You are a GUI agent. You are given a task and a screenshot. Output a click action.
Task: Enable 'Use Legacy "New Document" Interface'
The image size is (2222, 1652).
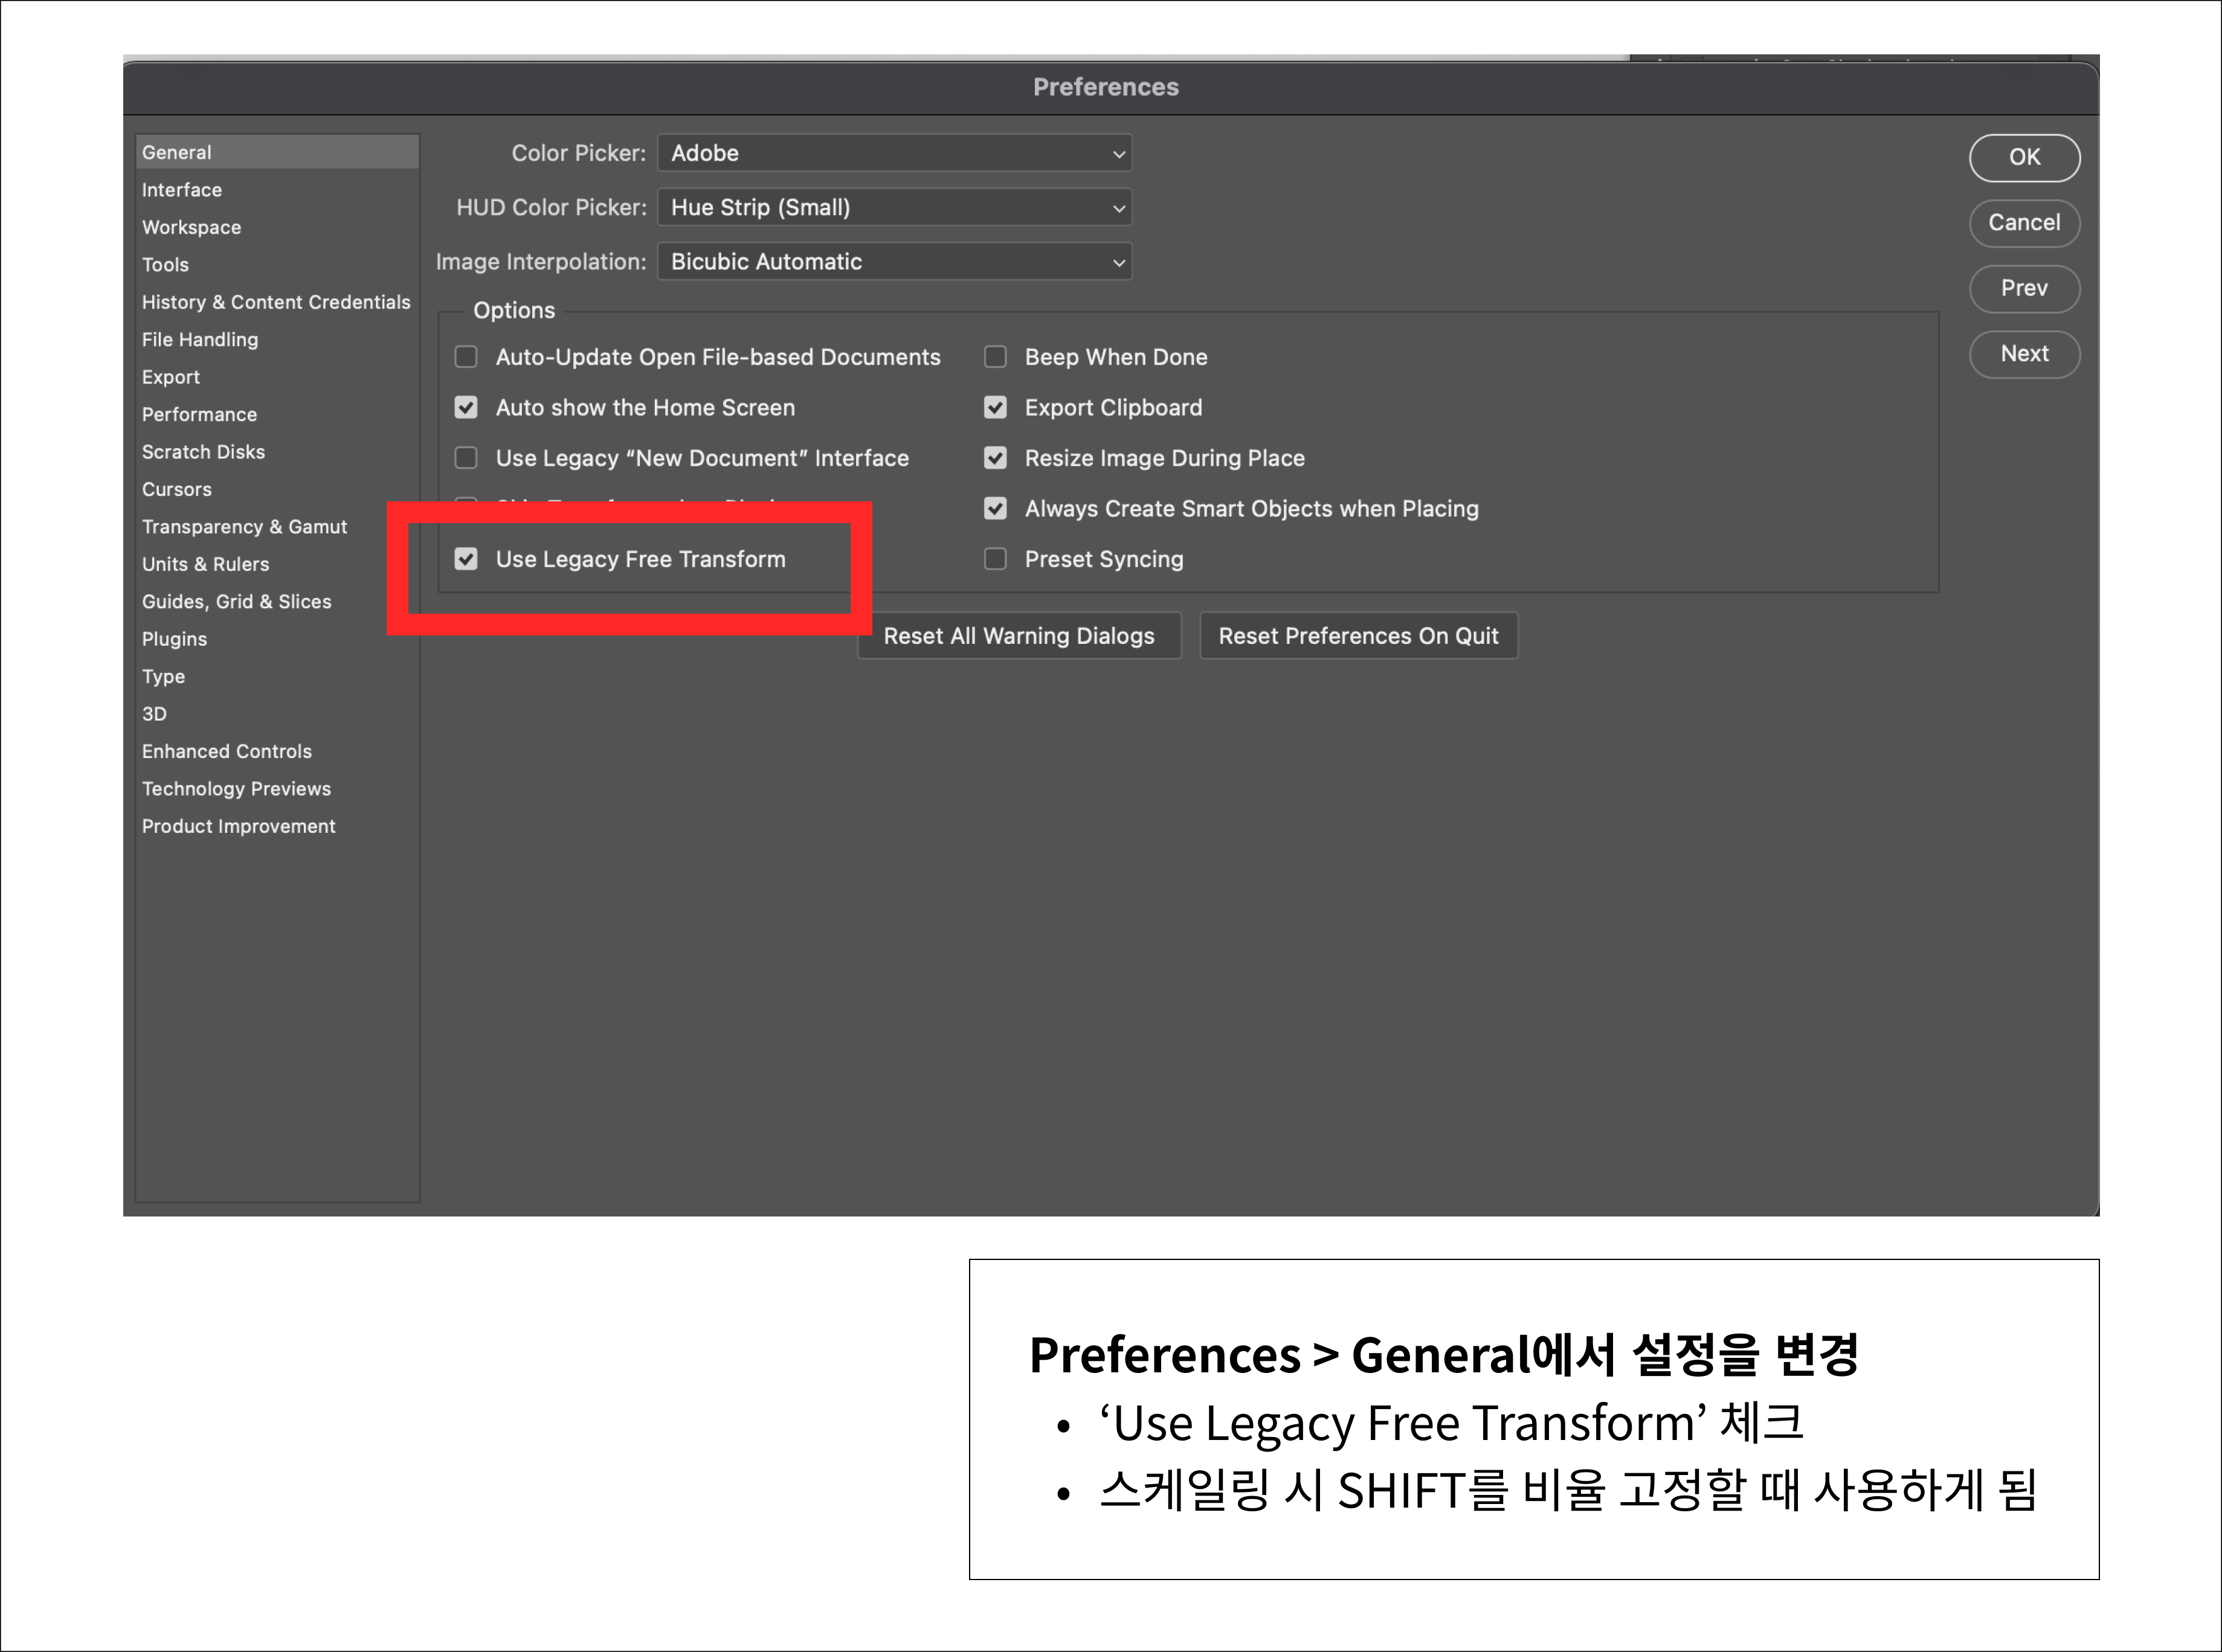point(466,458)
